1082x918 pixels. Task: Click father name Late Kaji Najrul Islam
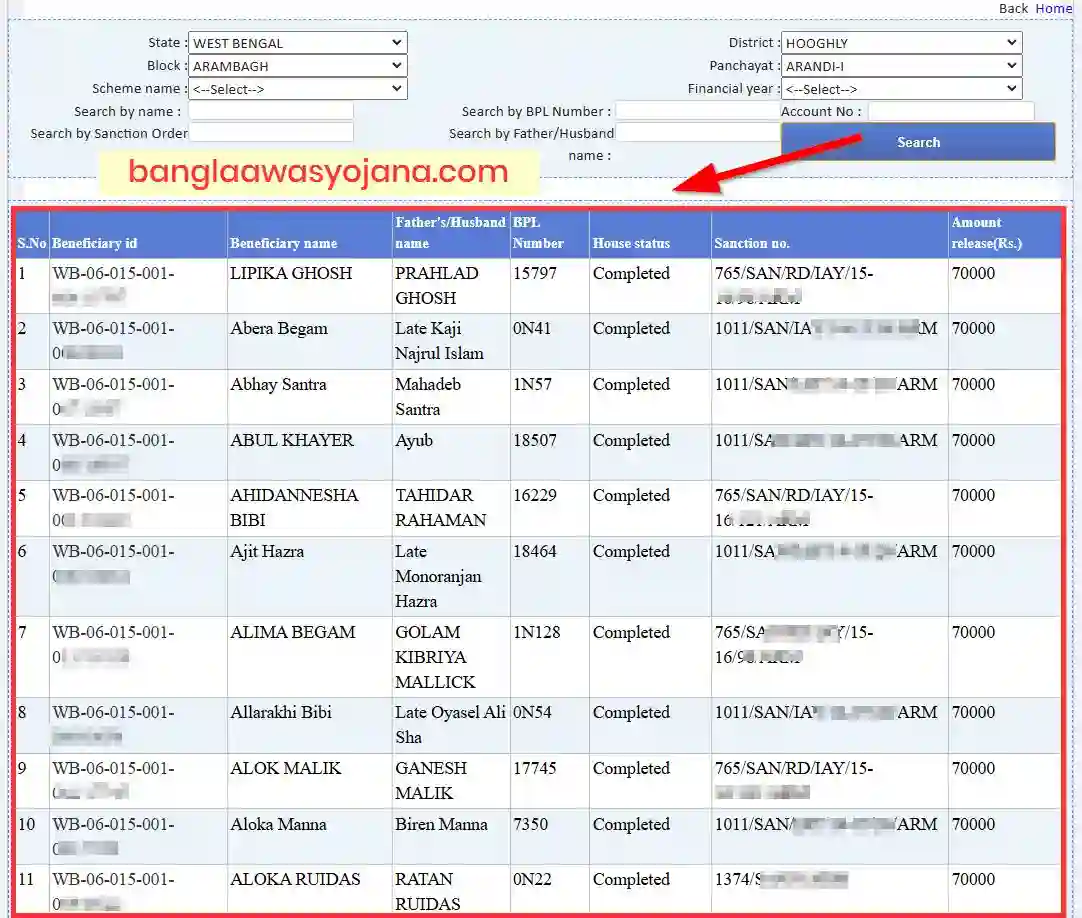[x=439, y=341]
